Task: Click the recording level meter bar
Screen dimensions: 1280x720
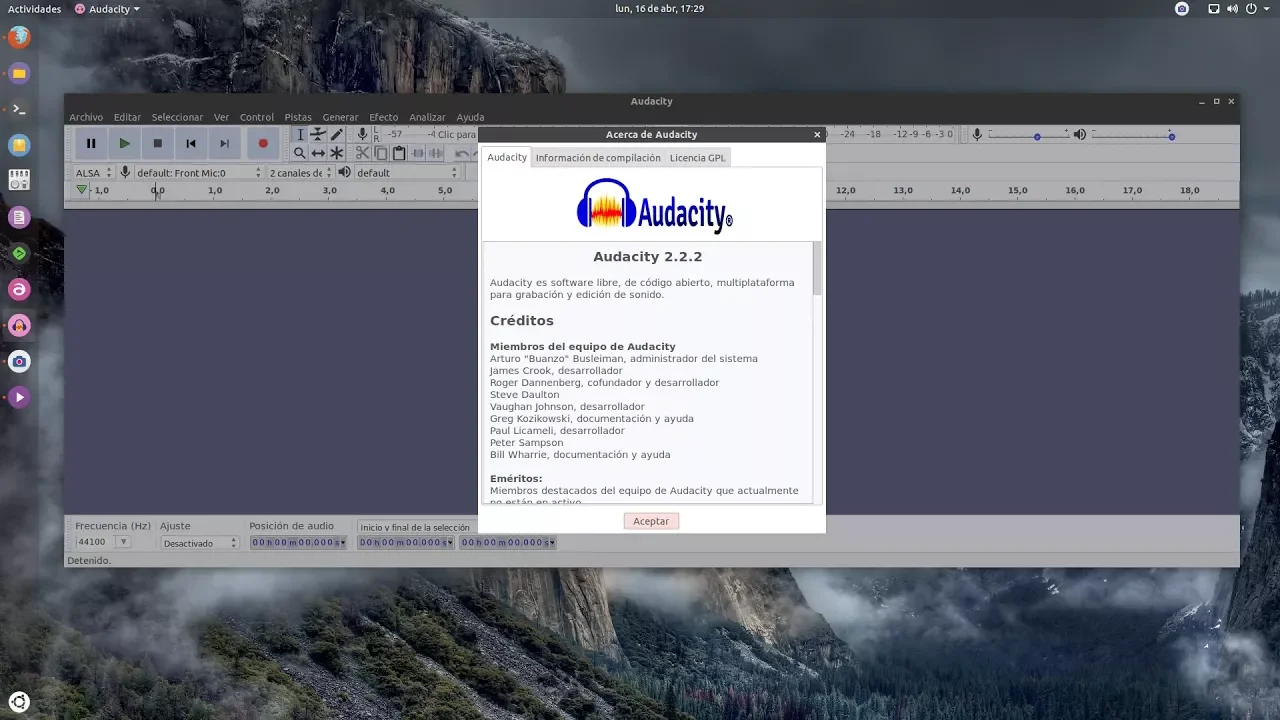Action: [x=430, y=134]
